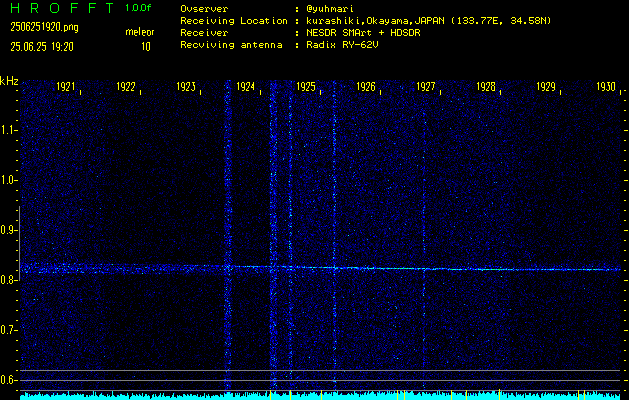The height and width of the screenshot is (400, 629).
Task: Click the Recviving antenna label
Action: click(x=231, y=45)
